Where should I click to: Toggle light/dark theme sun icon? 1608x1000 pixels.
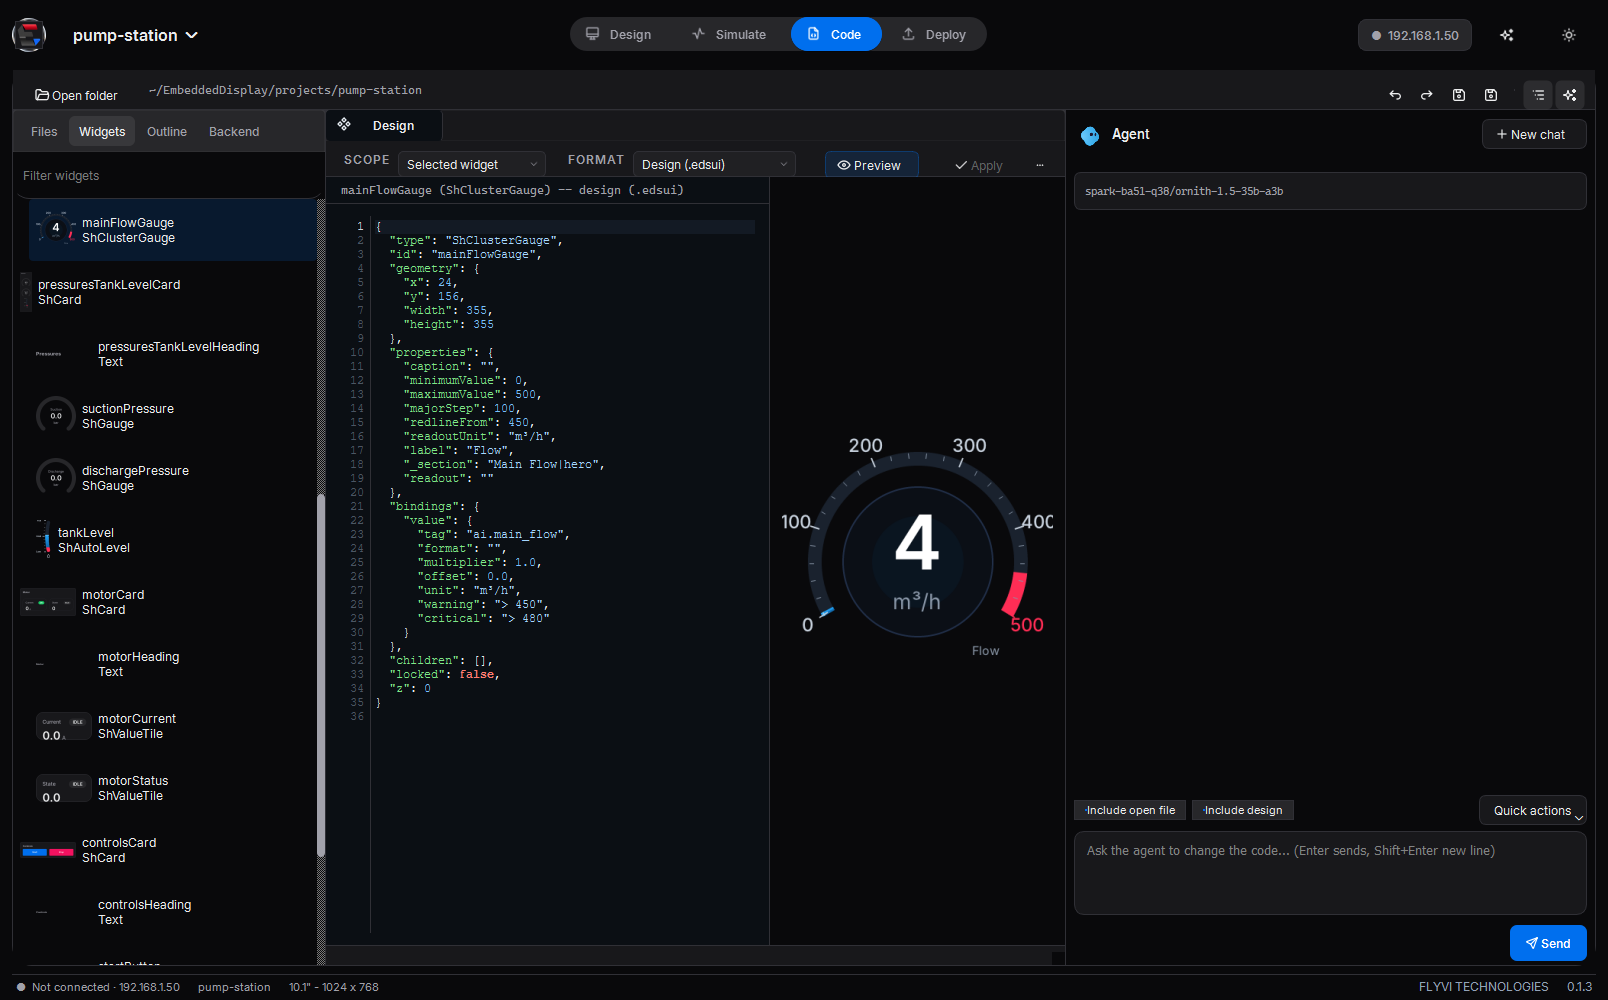pos(1569,35)
